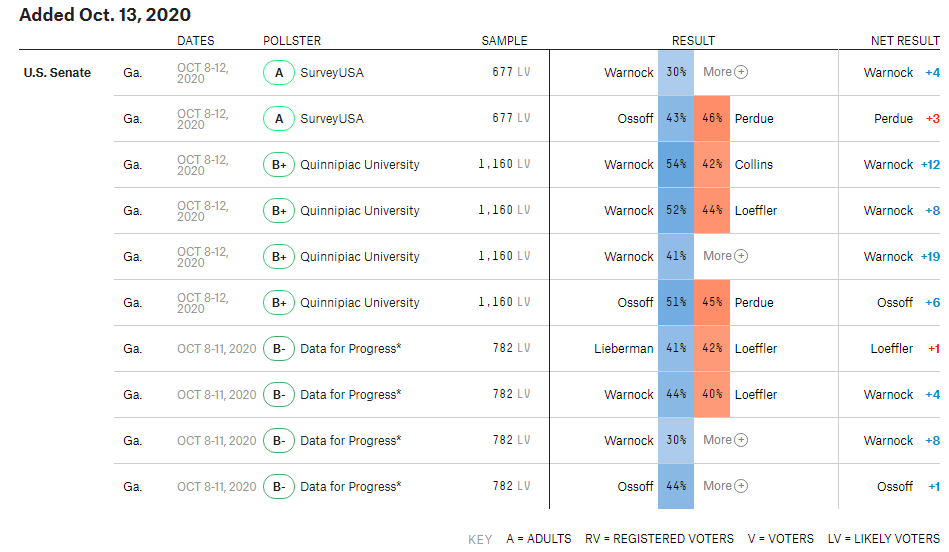Click the SAMPLE column header
949x552 pixels.
504,41
